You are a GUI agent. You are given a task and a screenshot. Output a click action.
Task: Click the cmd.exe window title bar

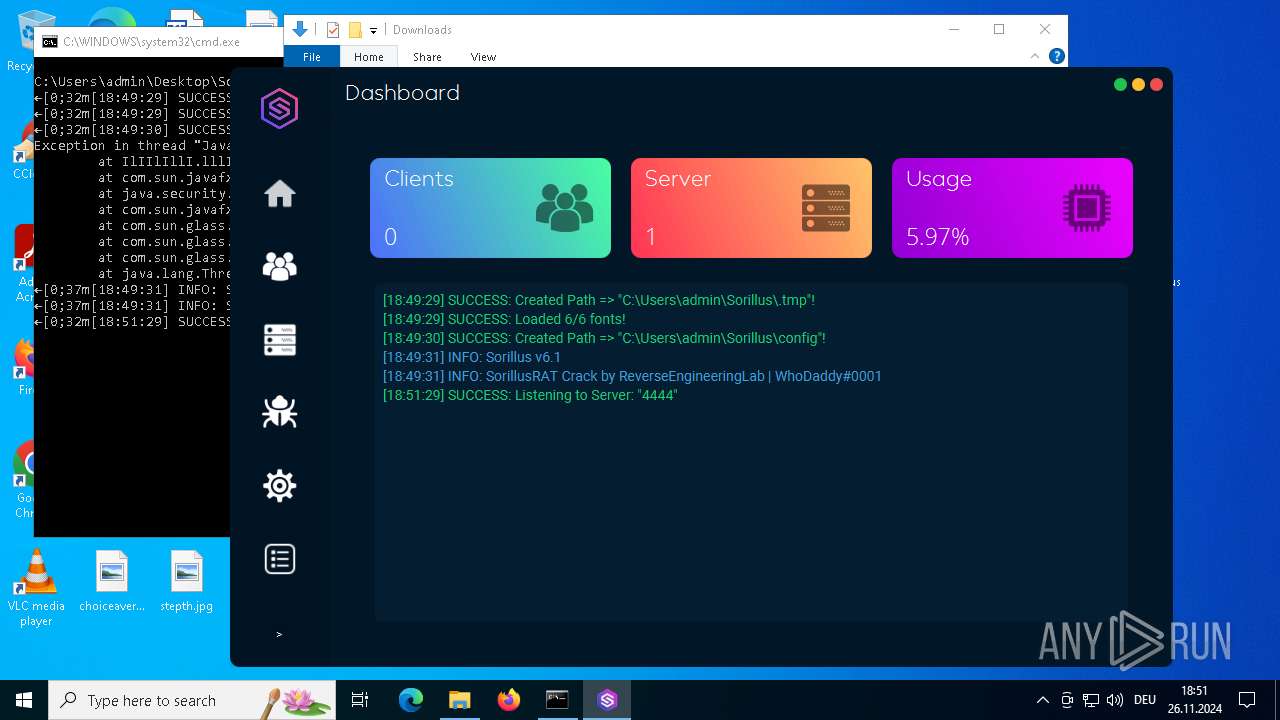coord(160,42)
